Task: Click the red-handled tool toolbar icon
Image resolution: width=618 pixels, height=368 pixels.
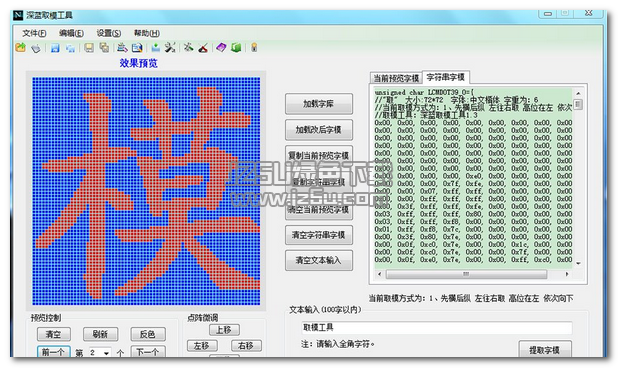Action: (x=203, y=48)
